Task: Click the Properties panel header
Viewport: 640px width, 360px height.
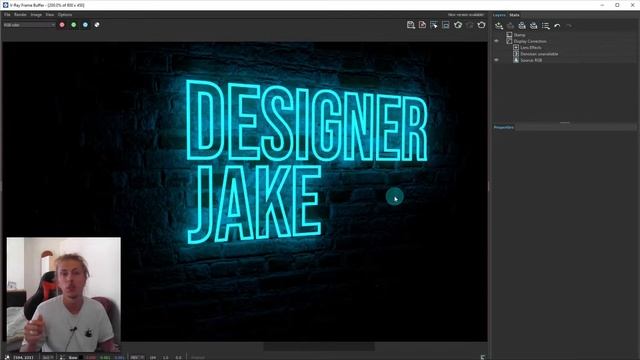Action: click(503, 127)
